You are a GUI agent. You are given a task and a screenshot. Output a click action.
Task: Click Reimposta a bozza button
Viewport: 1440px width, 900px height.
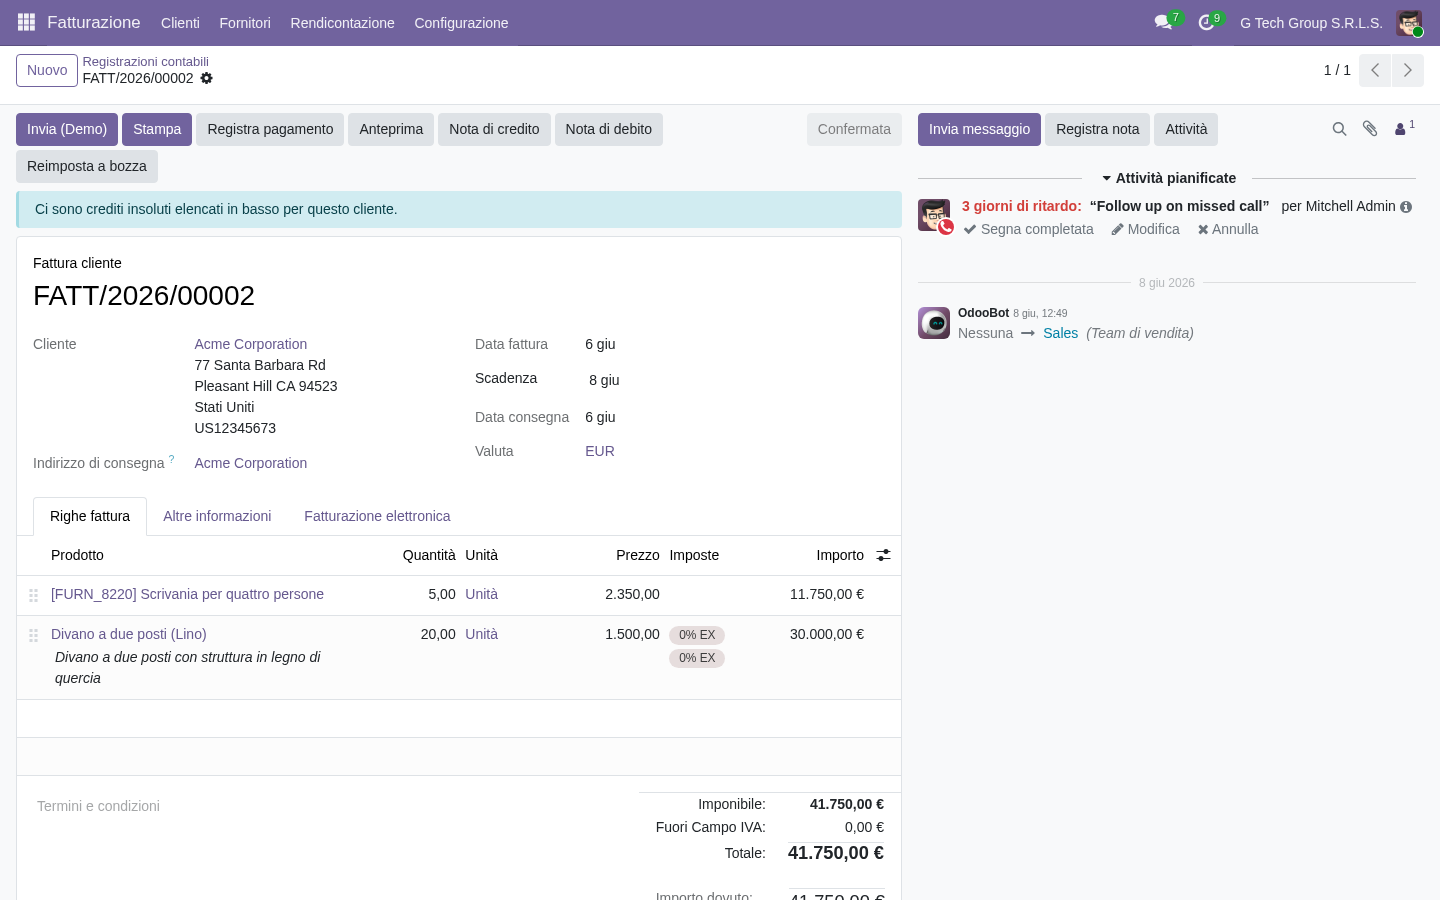point(87,166)
